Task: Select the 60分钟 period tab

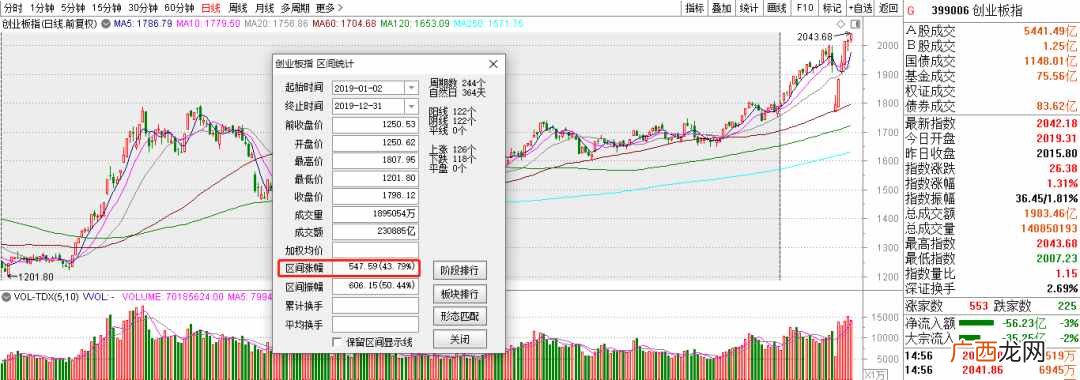Action: click(179, 8)
